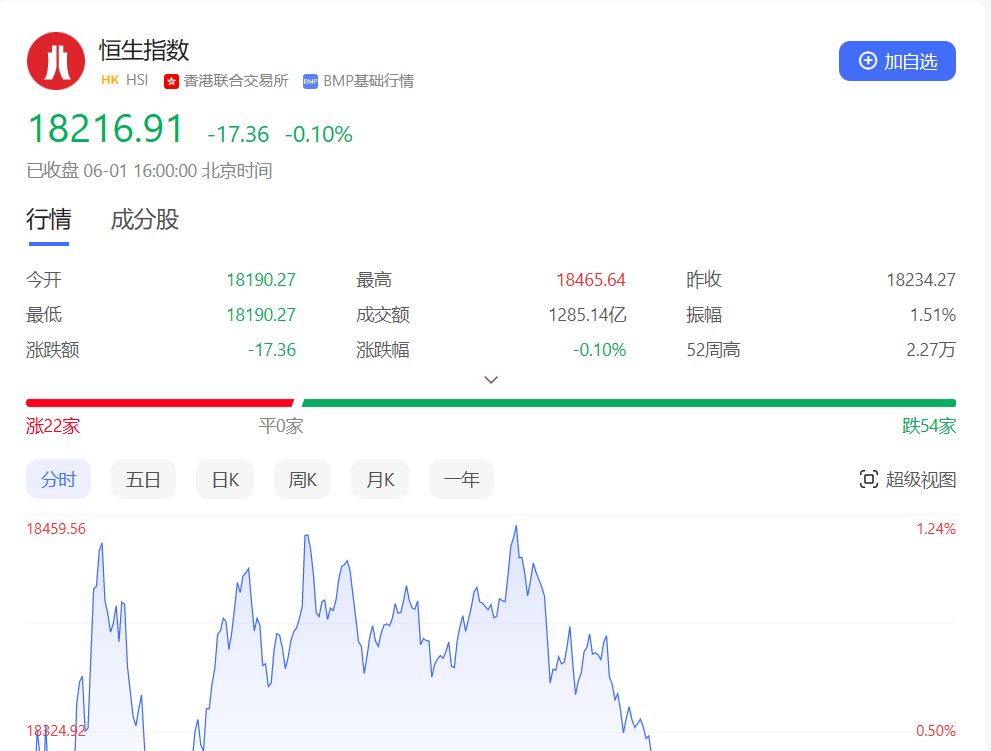Click the index price 18216.91
The width and height of the screenshot is (991, 751).
(x=106, y=129)
